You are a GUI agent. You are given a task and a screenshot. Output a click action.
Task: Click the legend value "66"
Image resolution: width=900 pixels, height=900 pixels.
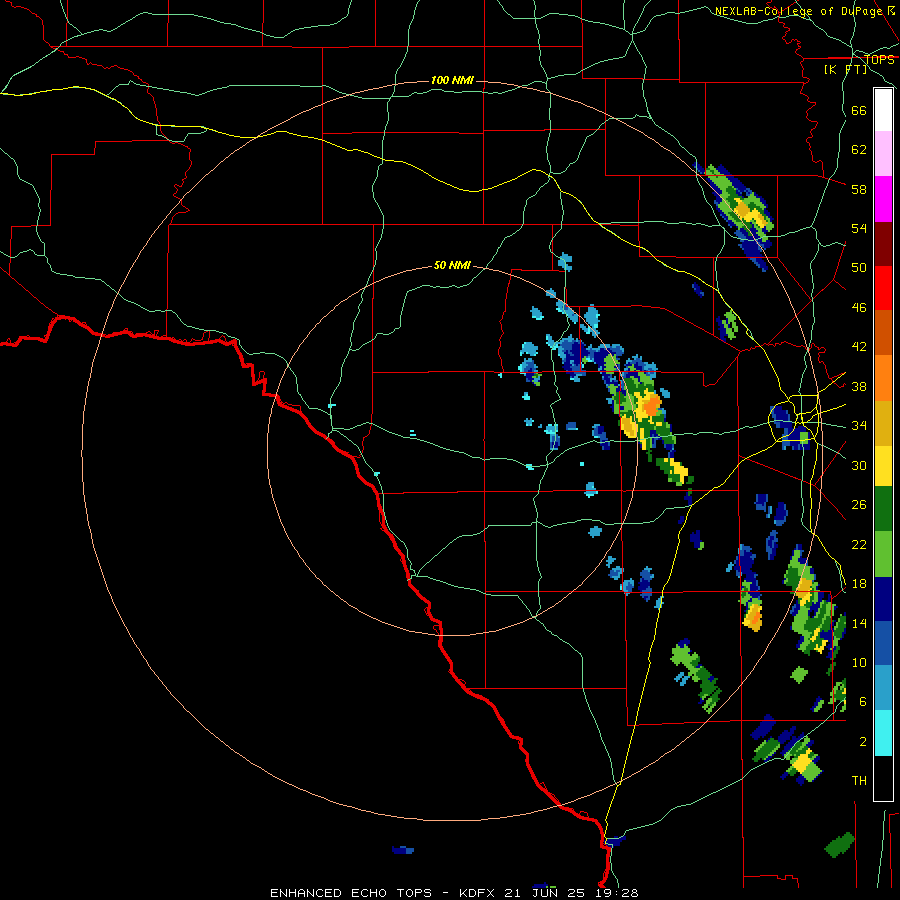pyautogui.click(x=859, y=110)
